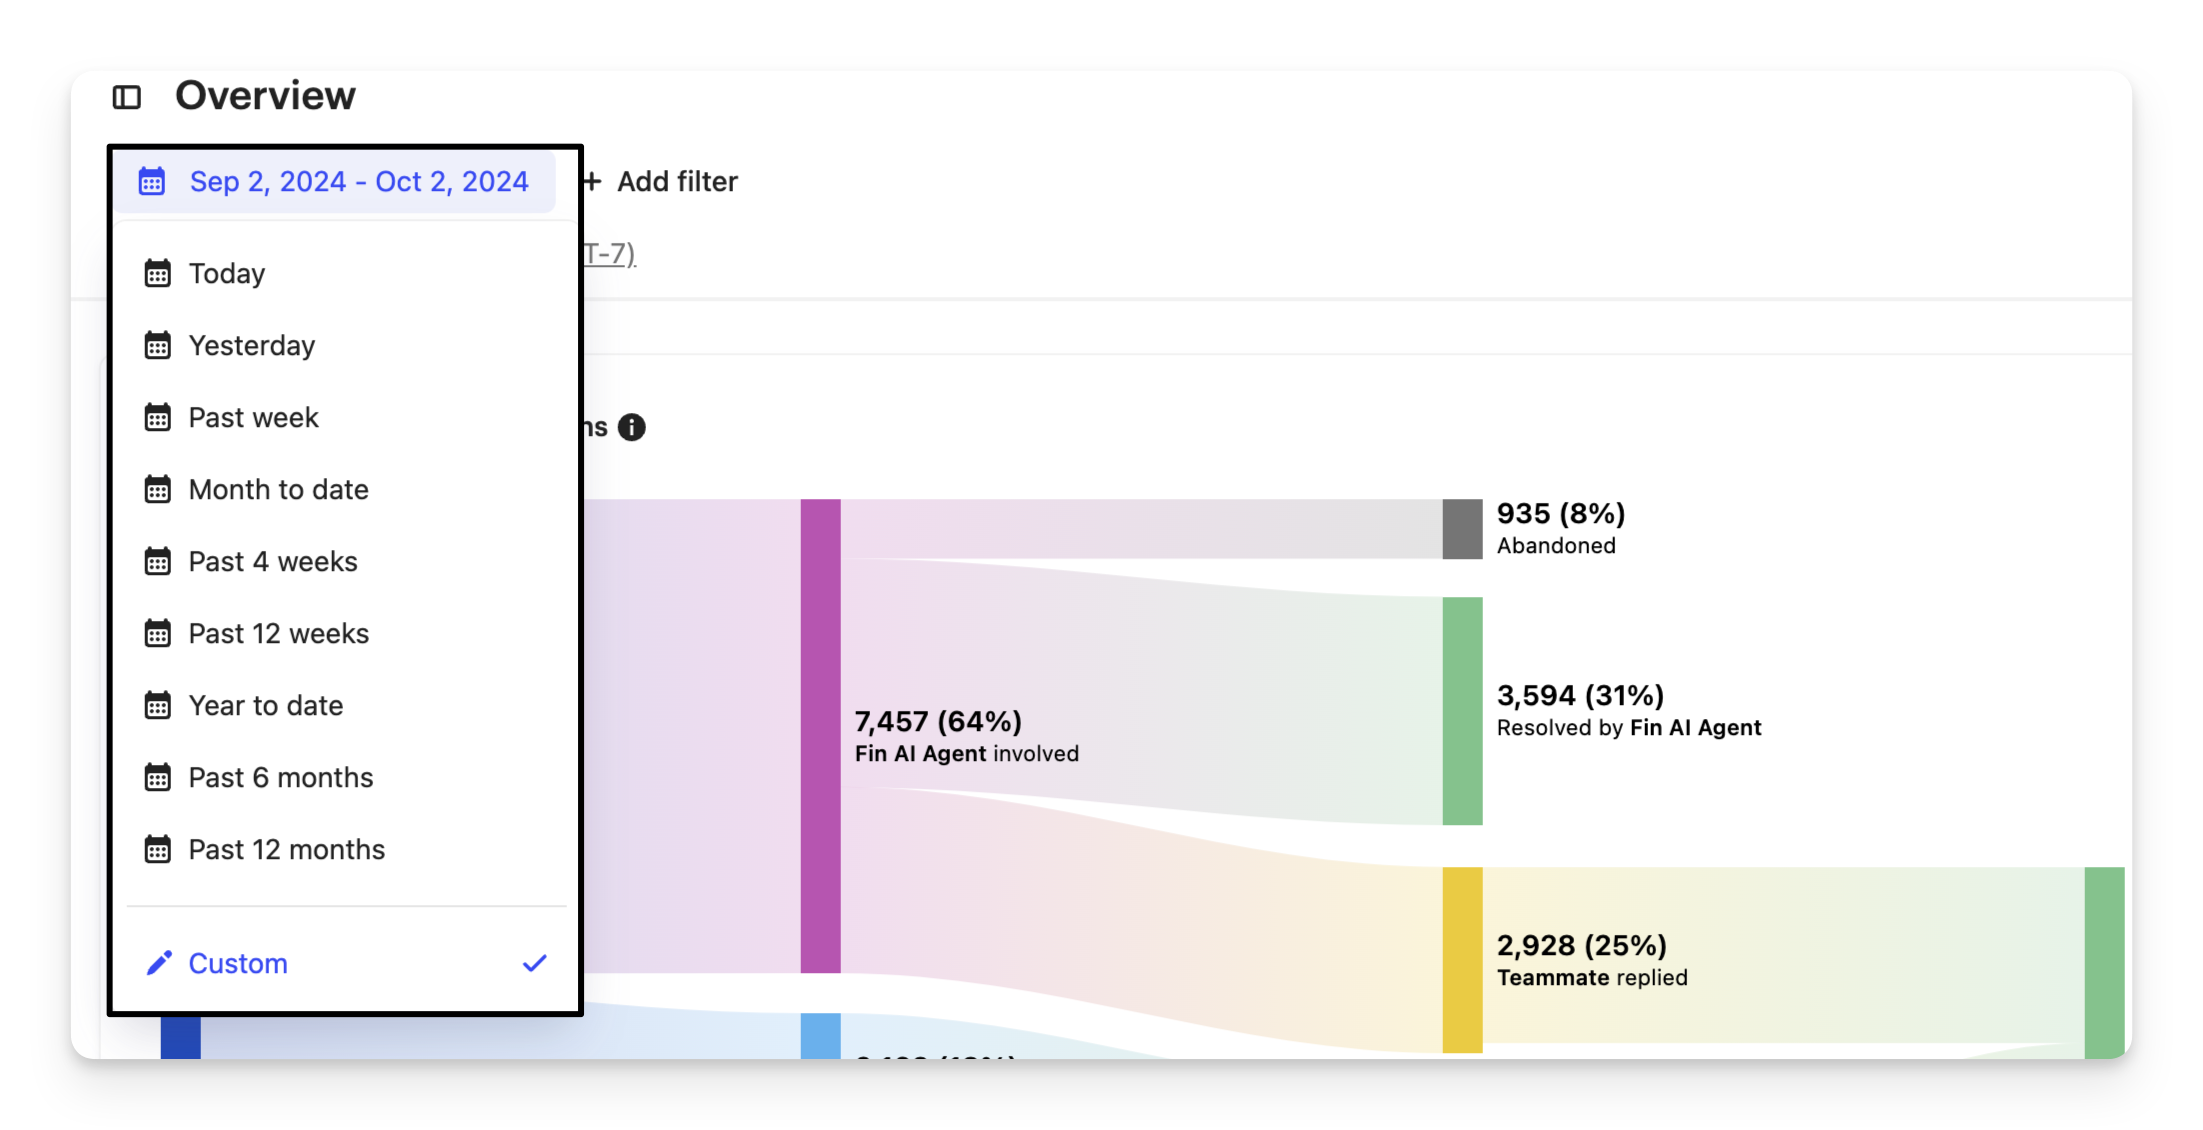Screen dimensions: 2203x1130
Task: Click the yellow Teammate replied bar
Action: [x=1462, y=959]
